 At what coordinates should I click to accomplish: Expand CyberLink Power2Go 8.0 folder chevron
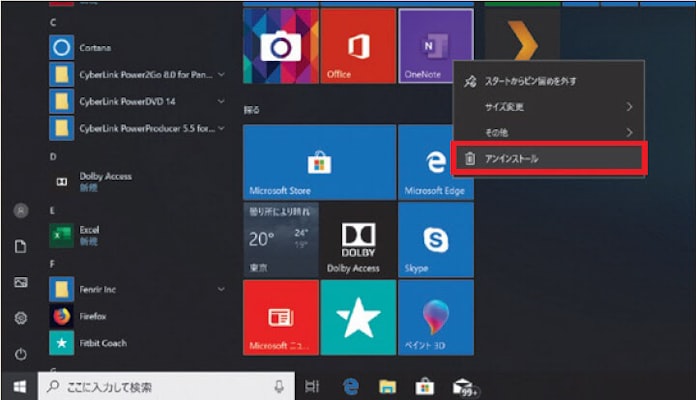click(x=221, y=75)
